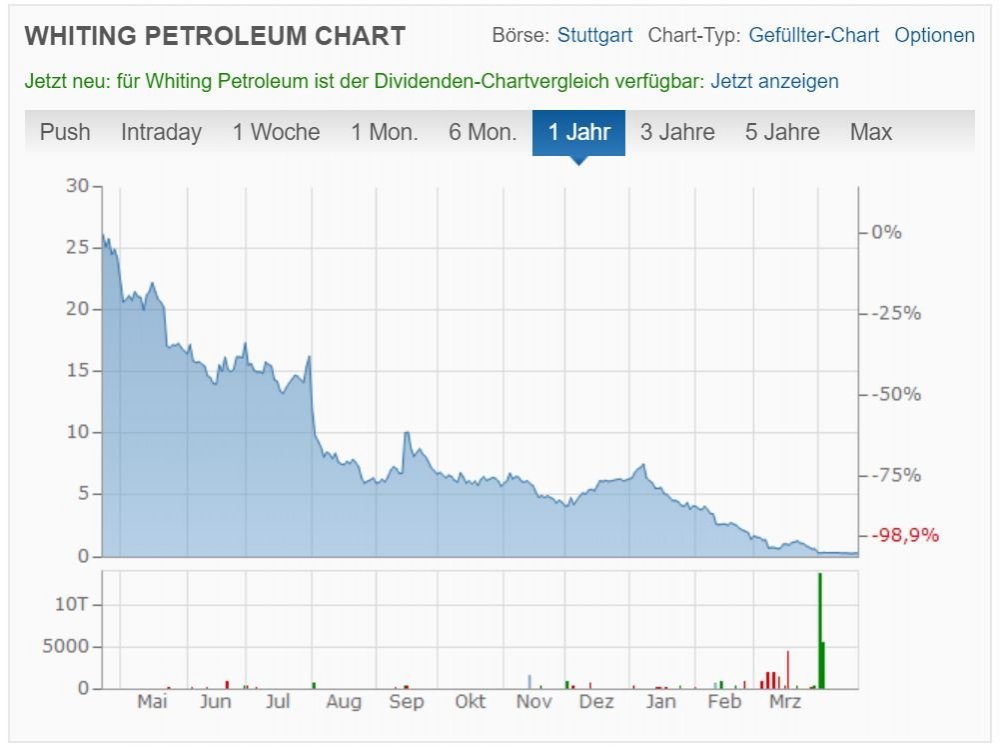View the 3 Jahre chart range
The width and height of the screenshot is (1000, 747).
677,132
